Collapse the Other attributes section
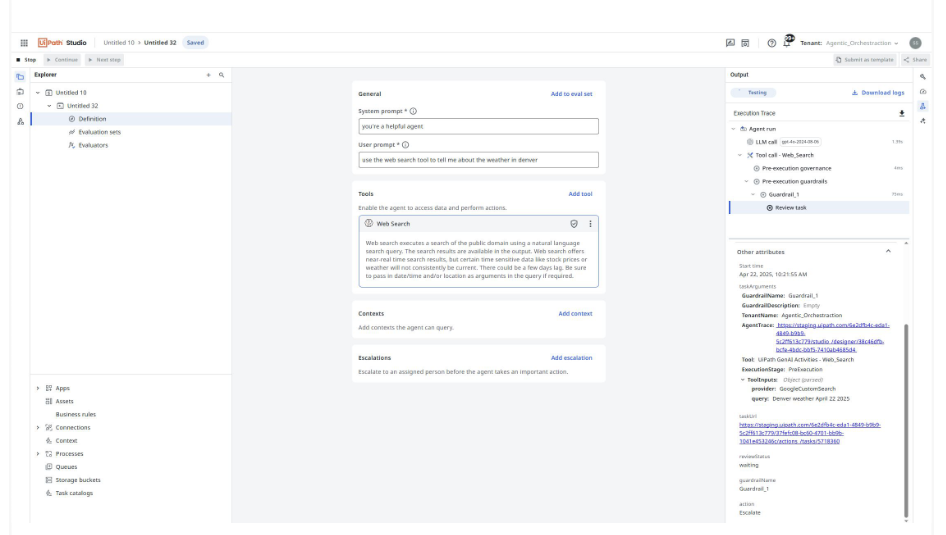This screenshot has height=535, width=946. click(888, 252)
